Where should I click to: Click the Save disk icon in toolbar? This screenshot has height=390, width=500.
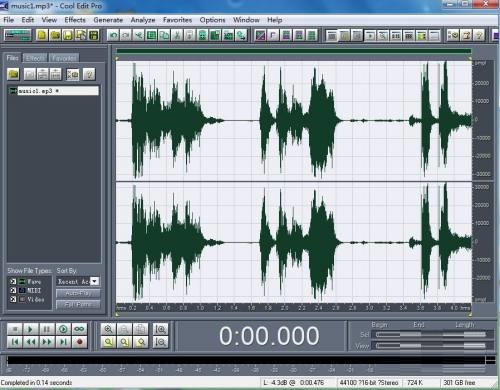(68, 35)
